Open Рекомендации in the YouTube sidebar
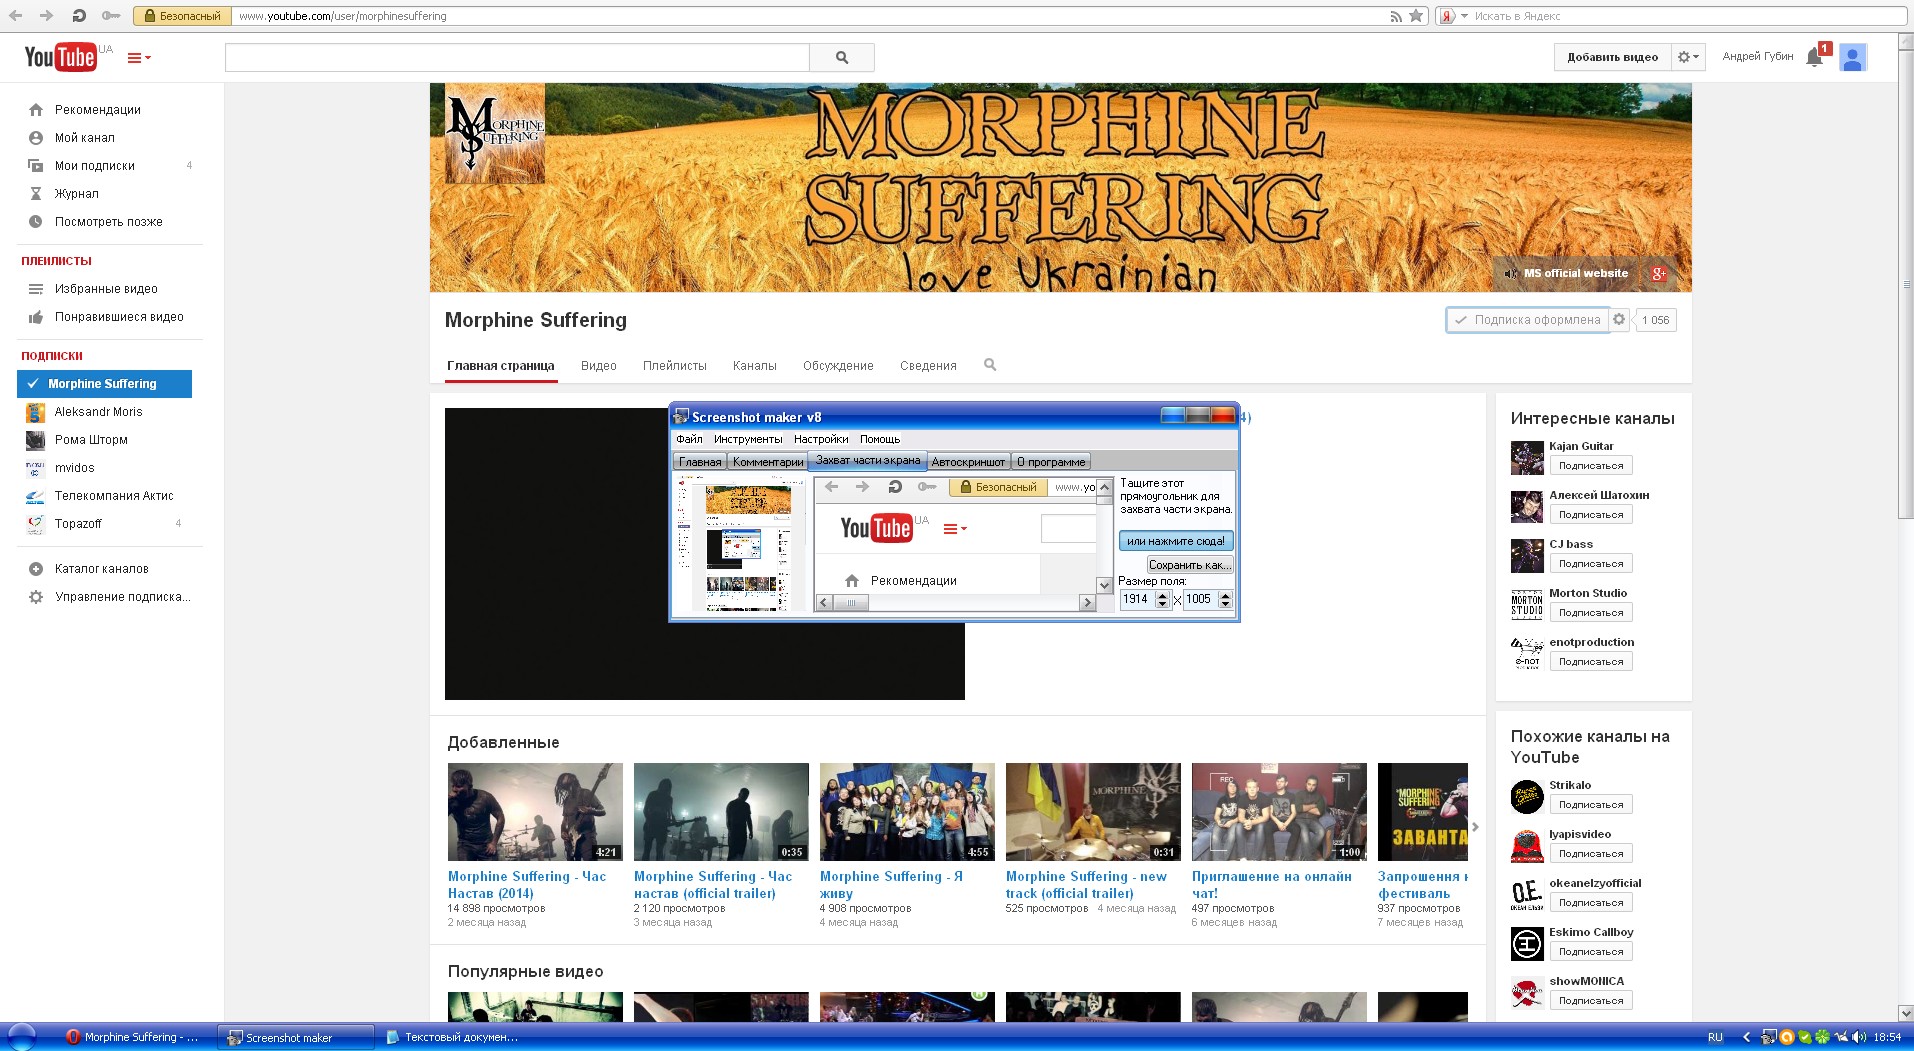Viewport: 1914px width, 1051px height. (98, 110)
